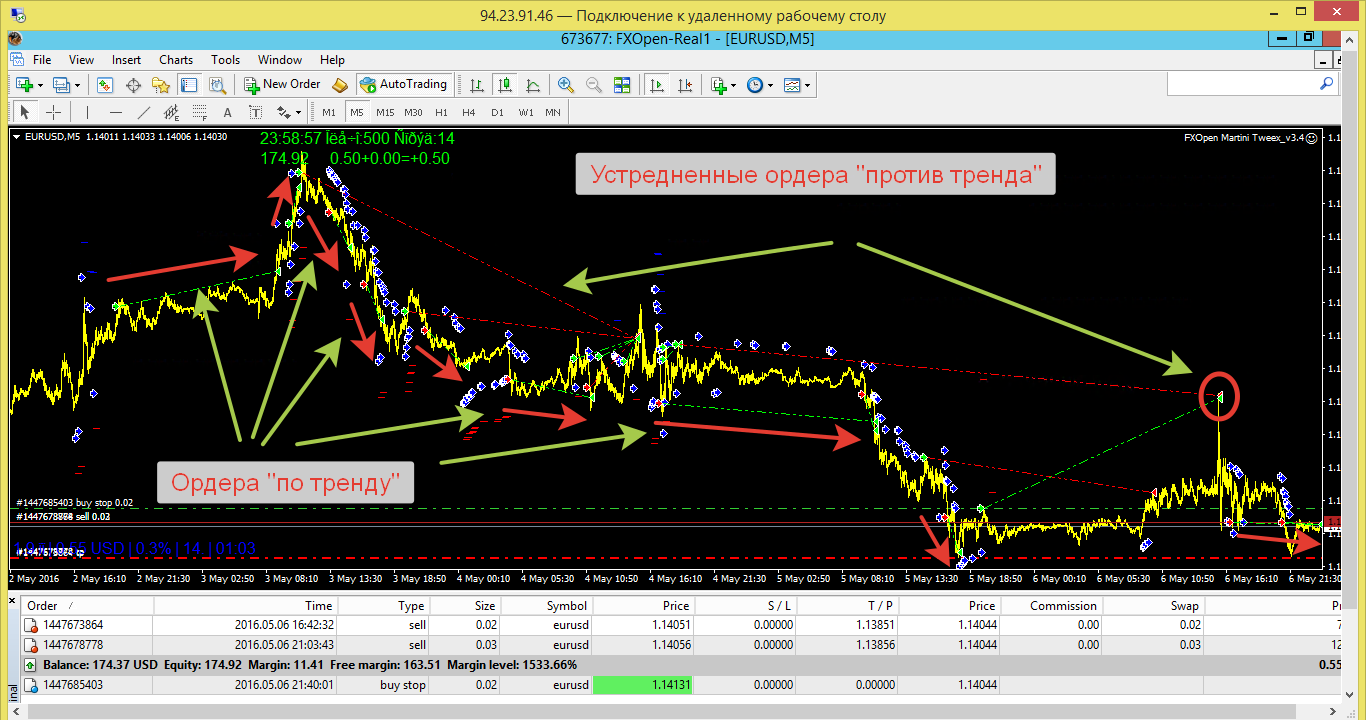Screen dimensions: 1366x720
Task: Select the H1 timeframe button
Action: [x=441, y=112]
